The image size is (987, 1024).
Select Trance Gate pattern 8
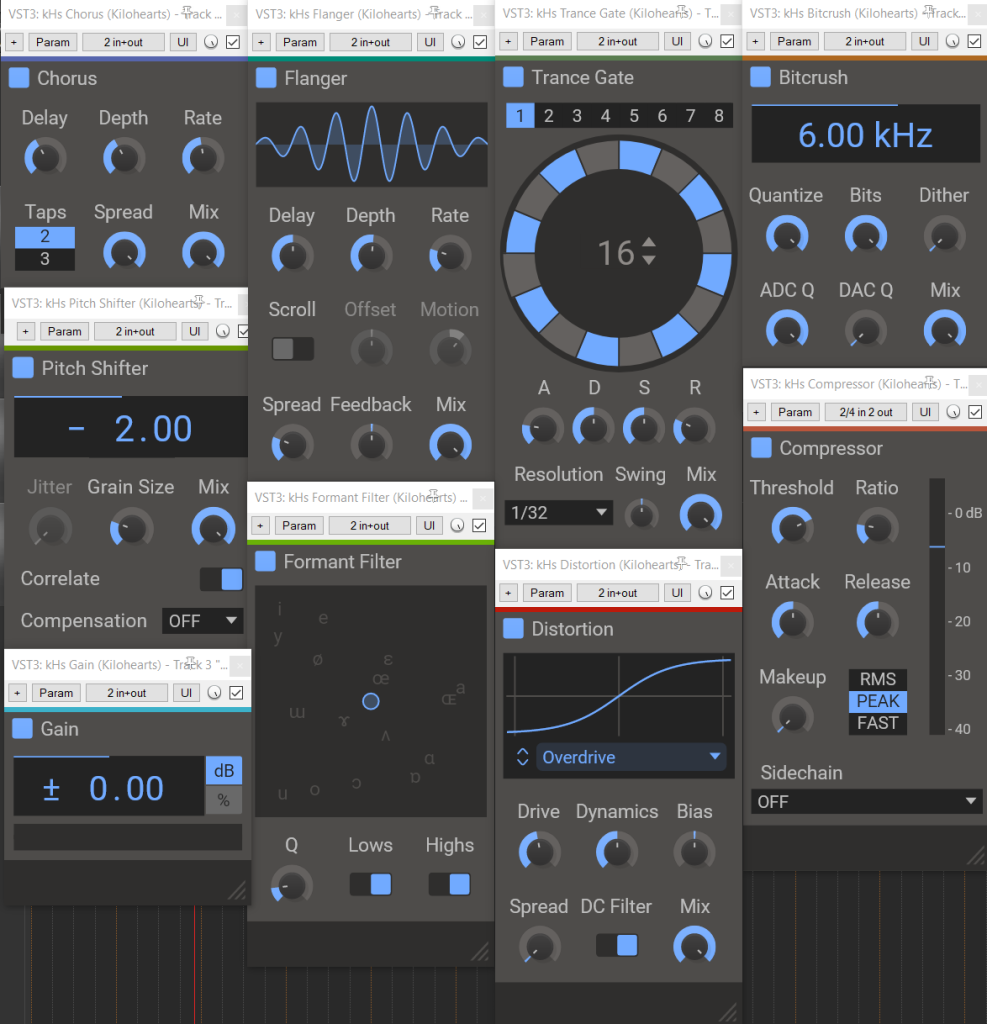tap(719, 116)
